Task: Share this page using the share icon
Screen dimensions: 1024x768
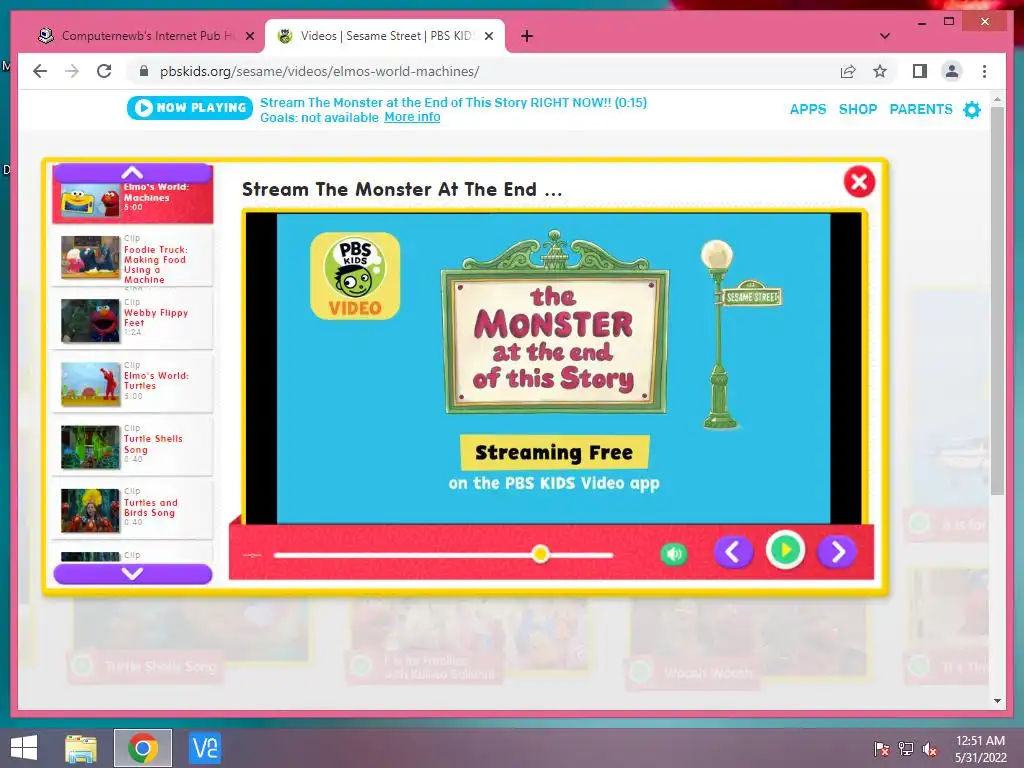Action: click(848, 71)
